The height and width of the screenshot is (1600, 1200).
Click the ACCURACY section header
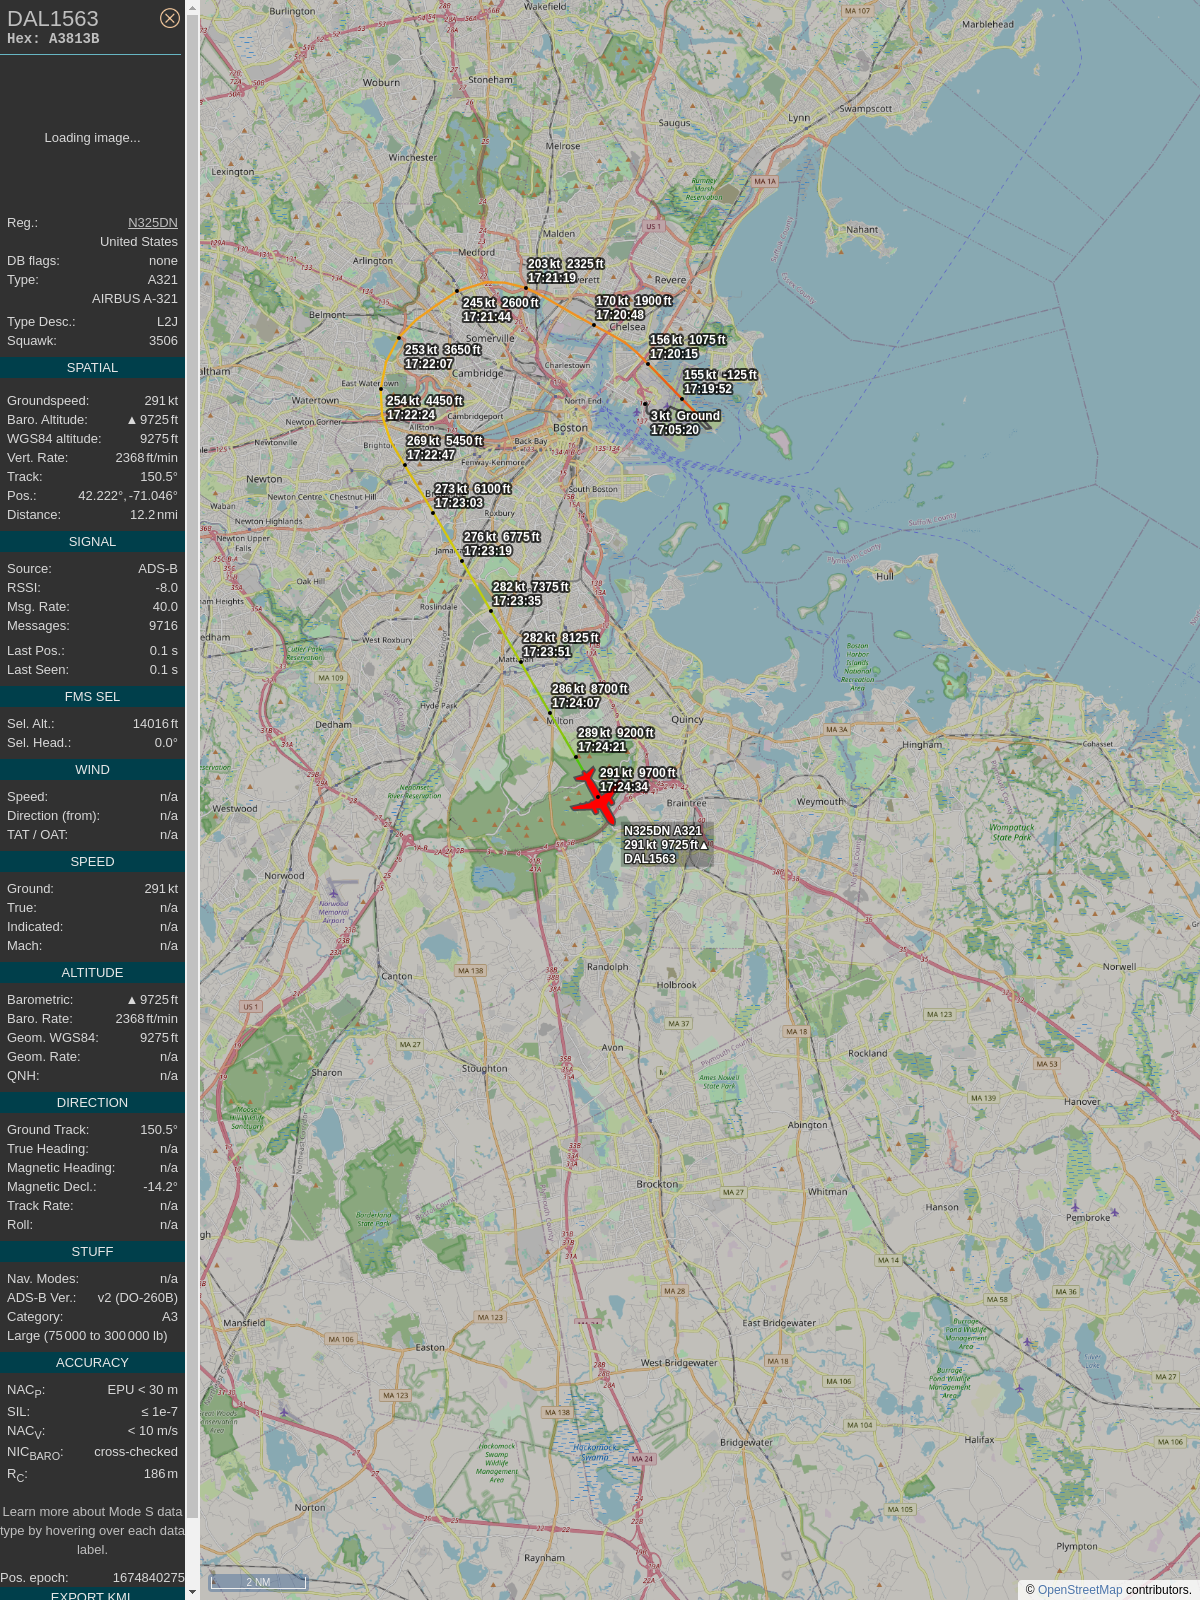[x=92, y=1363]
